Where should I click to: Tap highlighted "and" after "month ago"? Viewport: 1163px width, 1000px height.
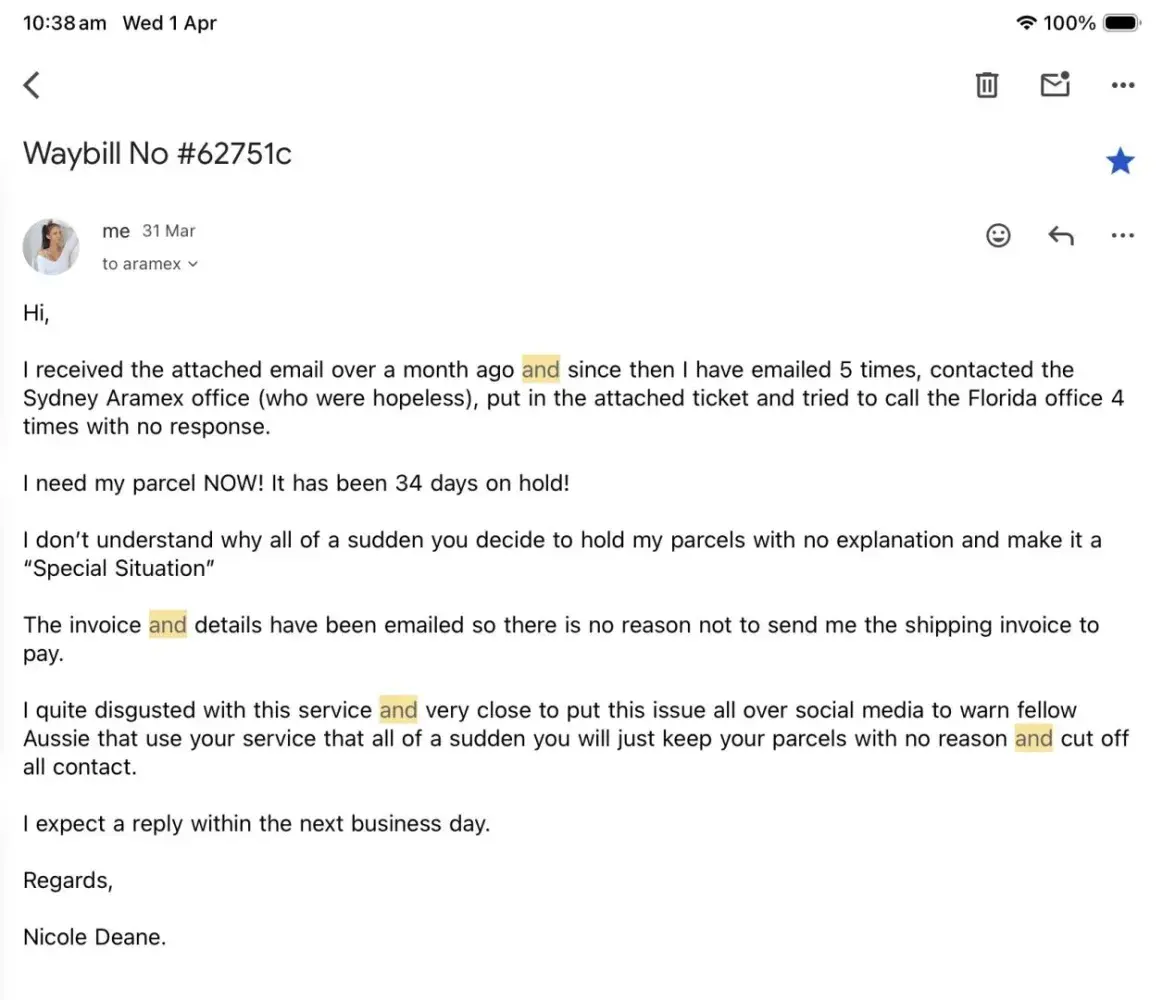coord(541,370)
